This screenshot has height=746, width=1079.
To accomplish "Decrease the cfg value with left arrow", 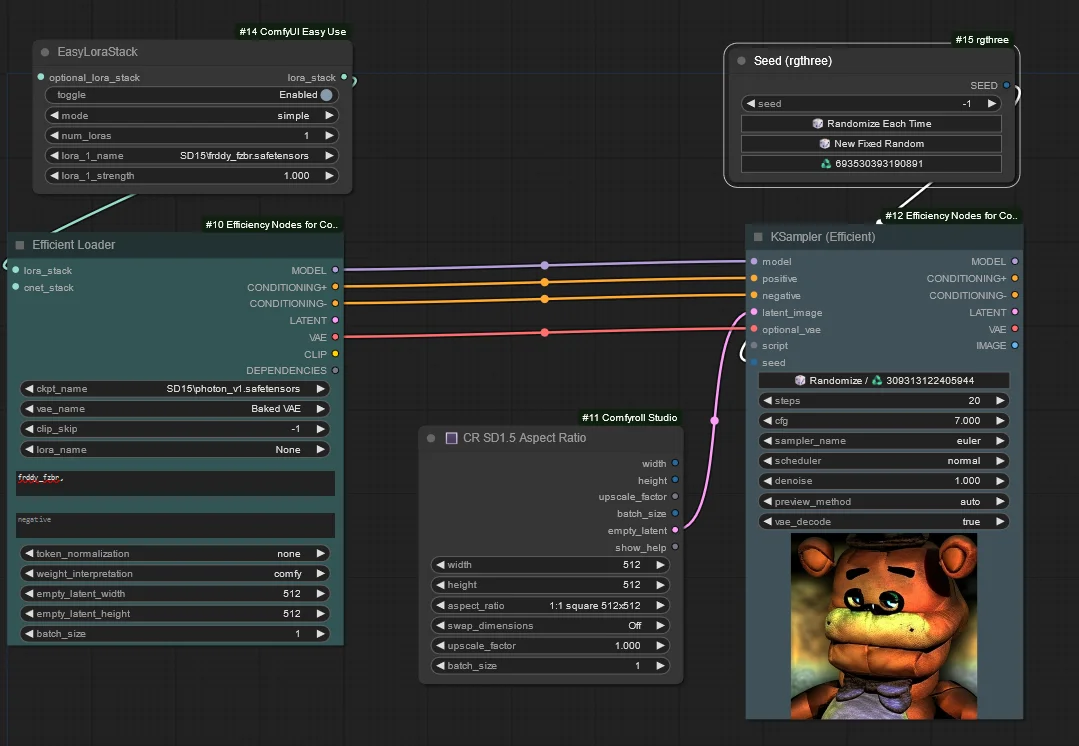I will (x=767, y=420).
